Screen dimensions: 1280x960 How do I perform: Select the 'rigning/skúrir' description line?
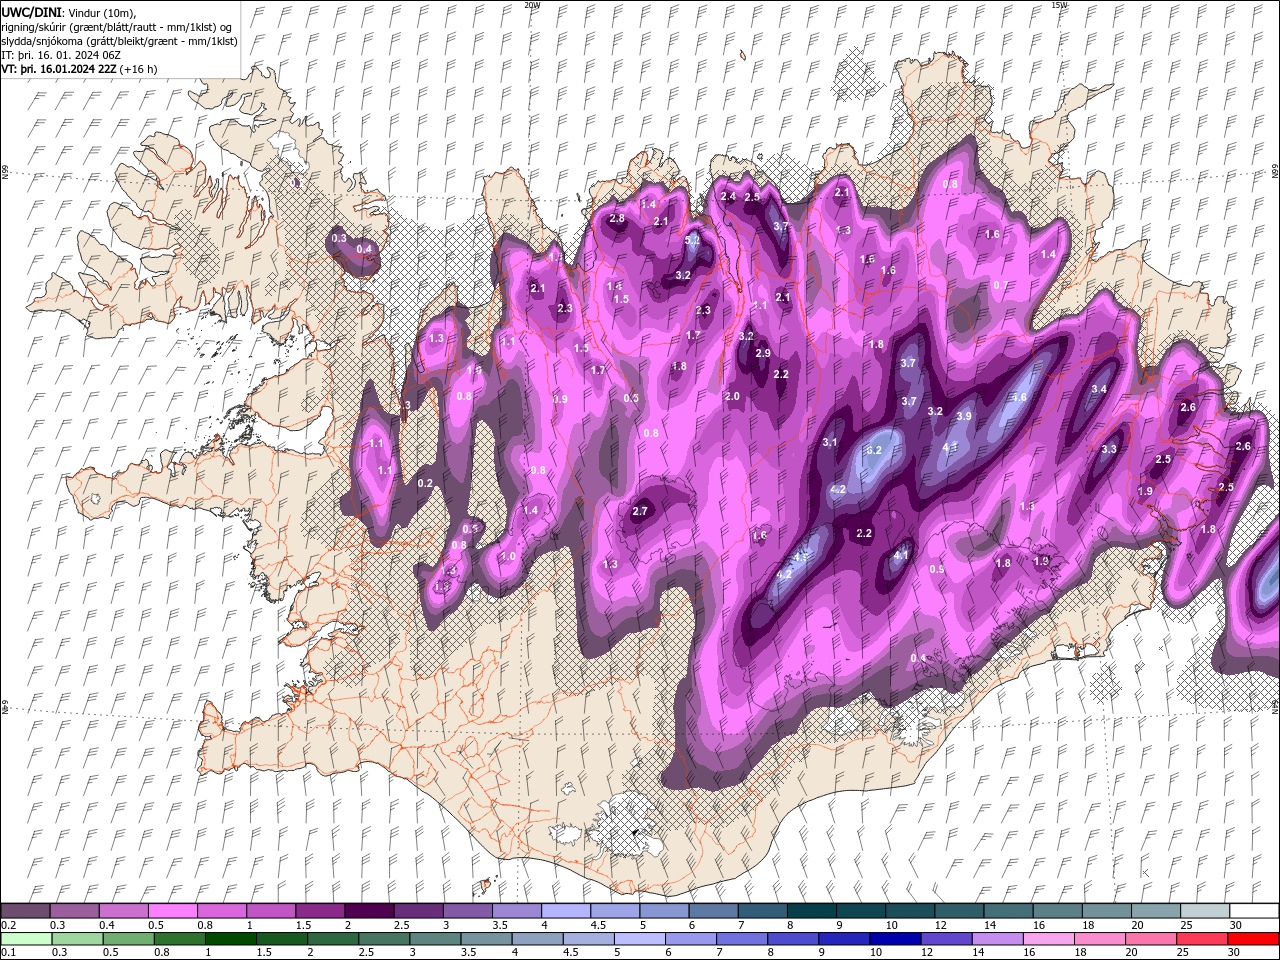coord(117,27)
